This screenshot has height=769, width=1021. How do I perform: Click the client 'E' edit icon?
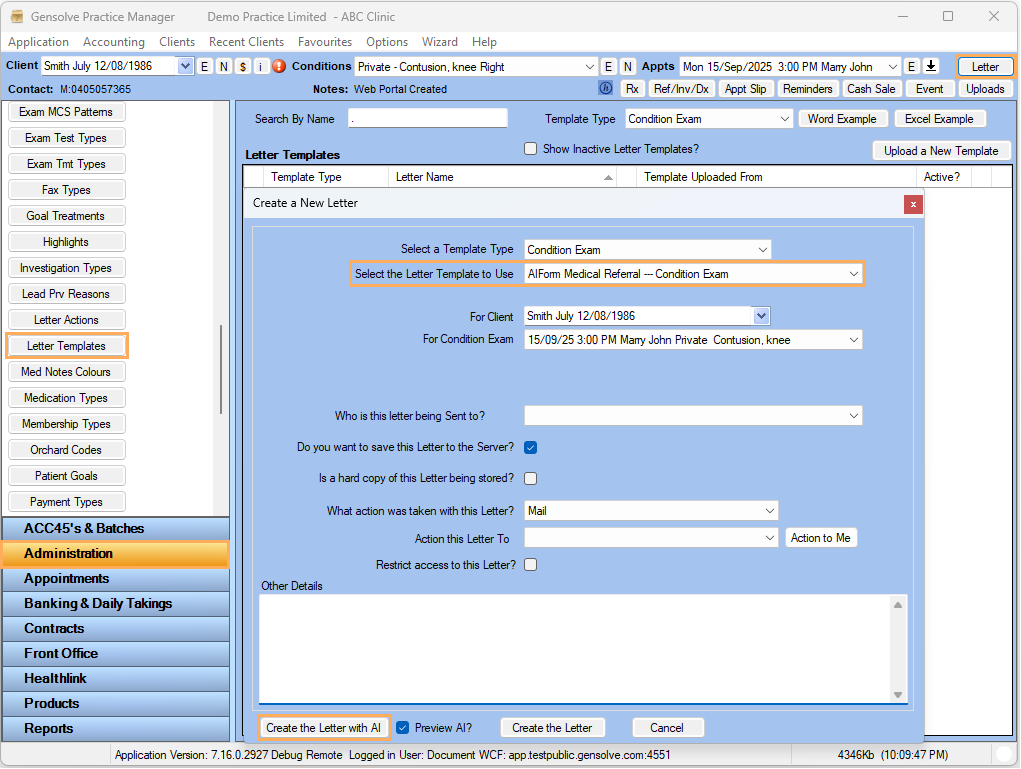(x=205, y=67)
